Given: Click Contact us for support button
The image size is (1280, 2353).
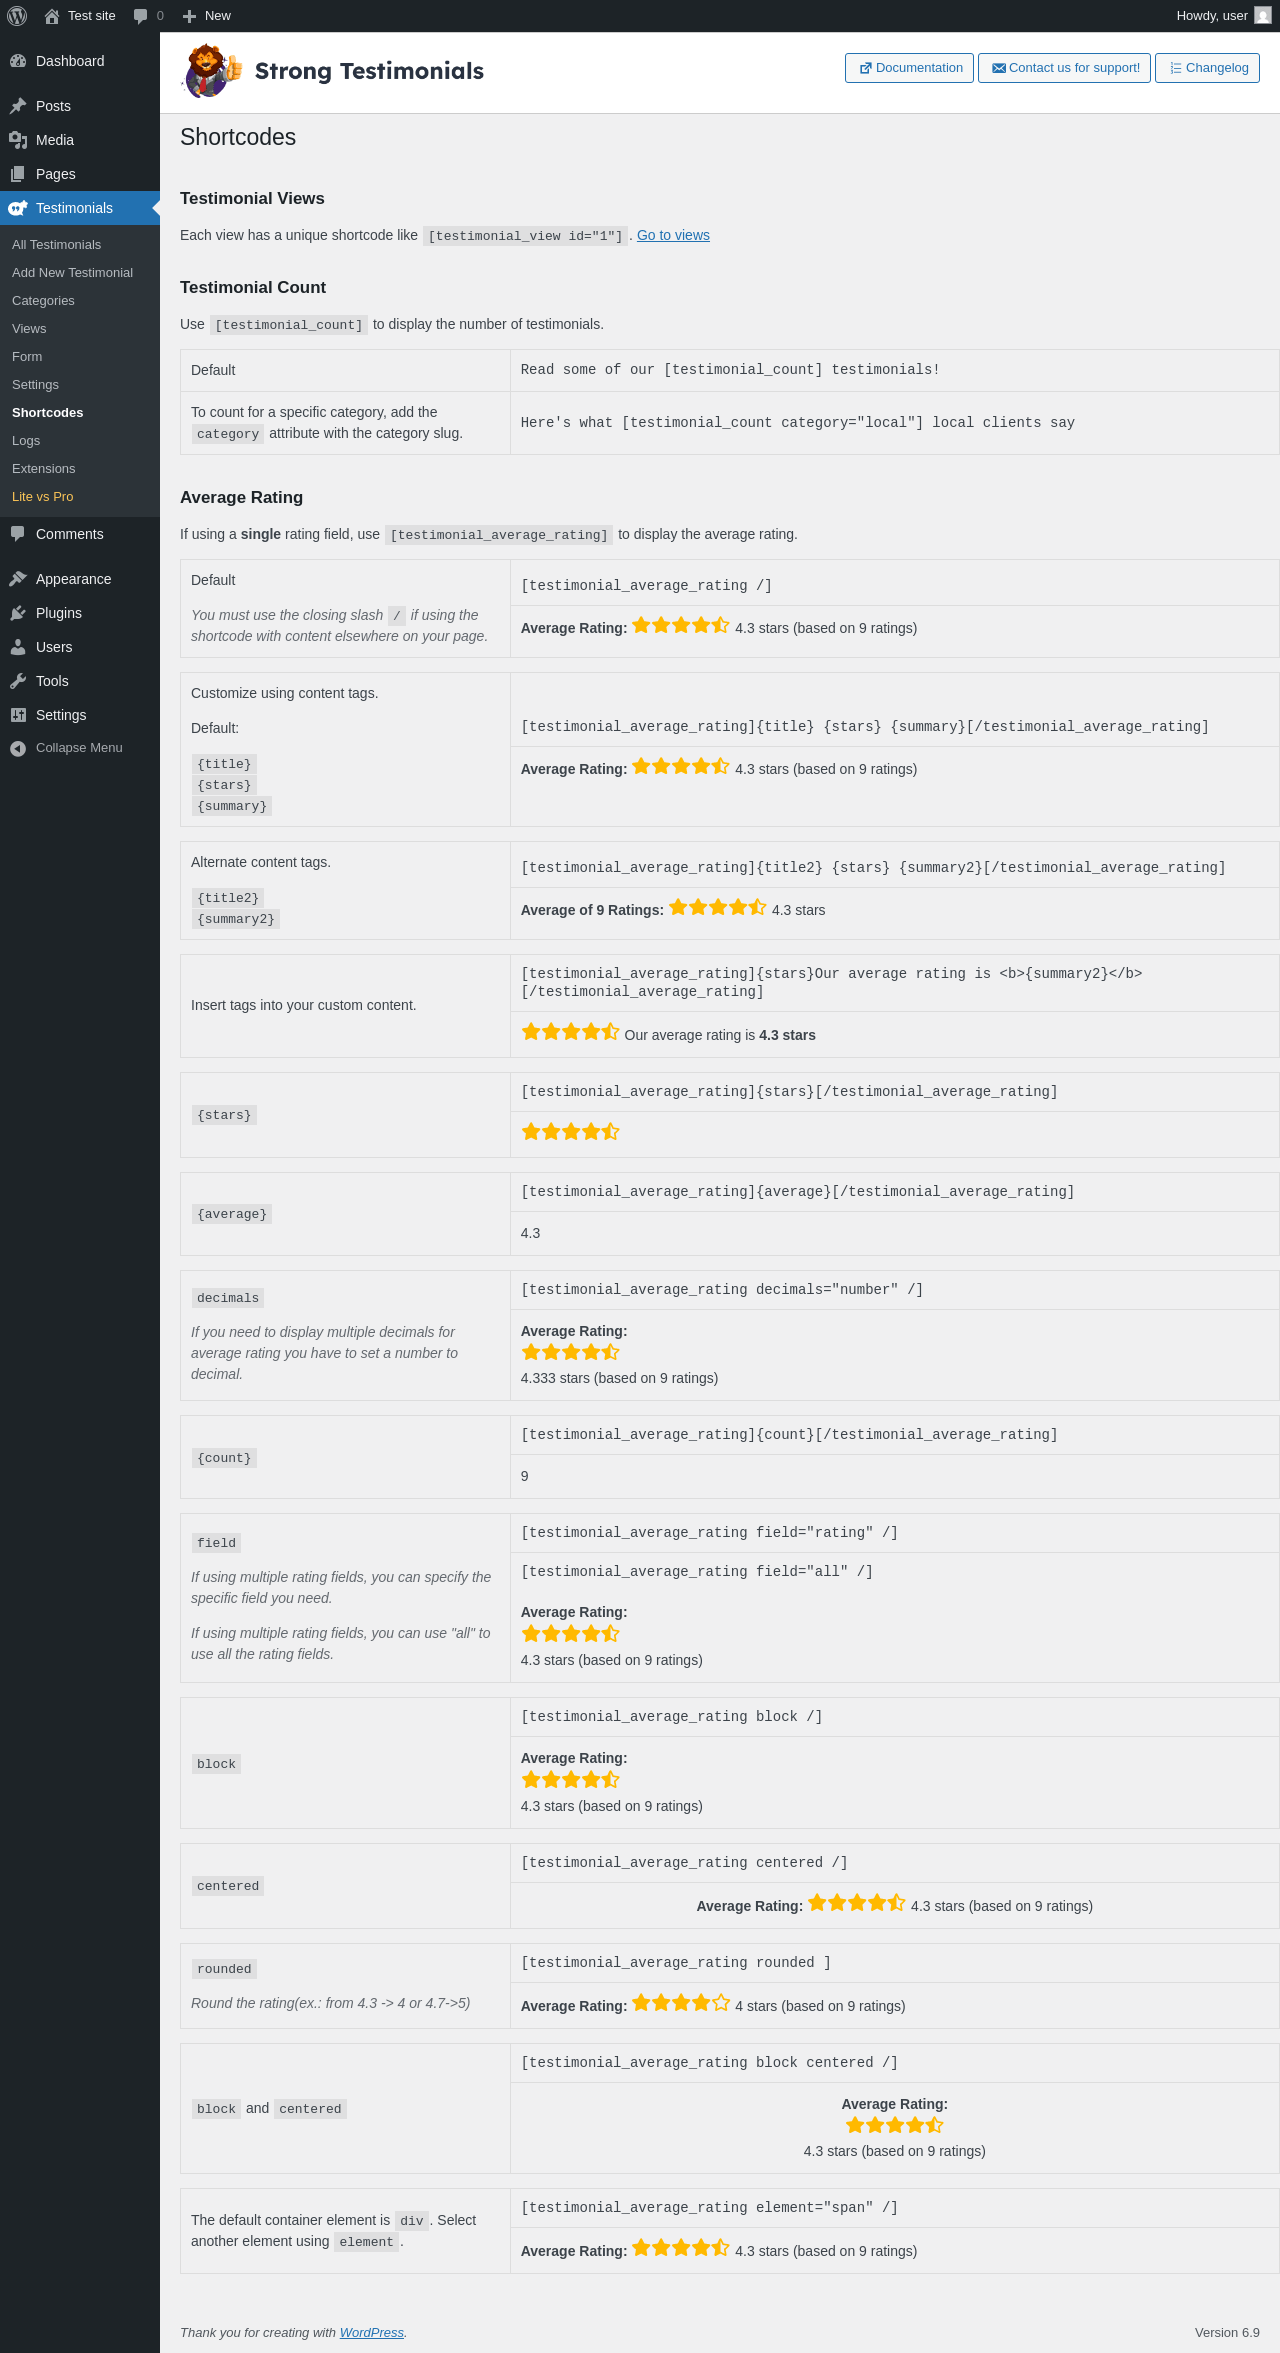Looking at the screenshot, I should pos(1064,68).
